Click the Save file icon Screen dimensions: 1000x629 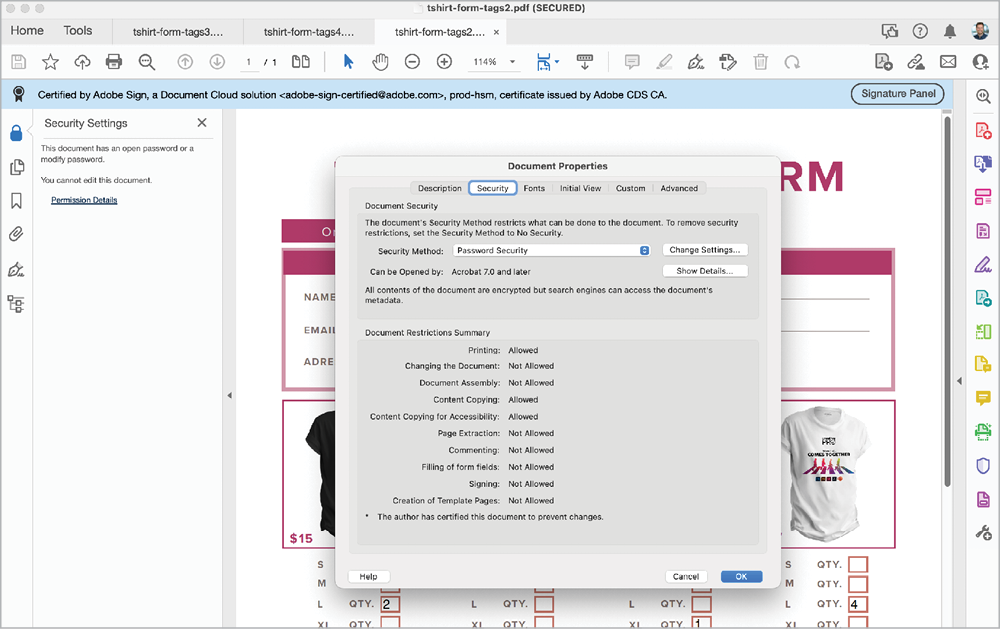[x=18, y=62]
